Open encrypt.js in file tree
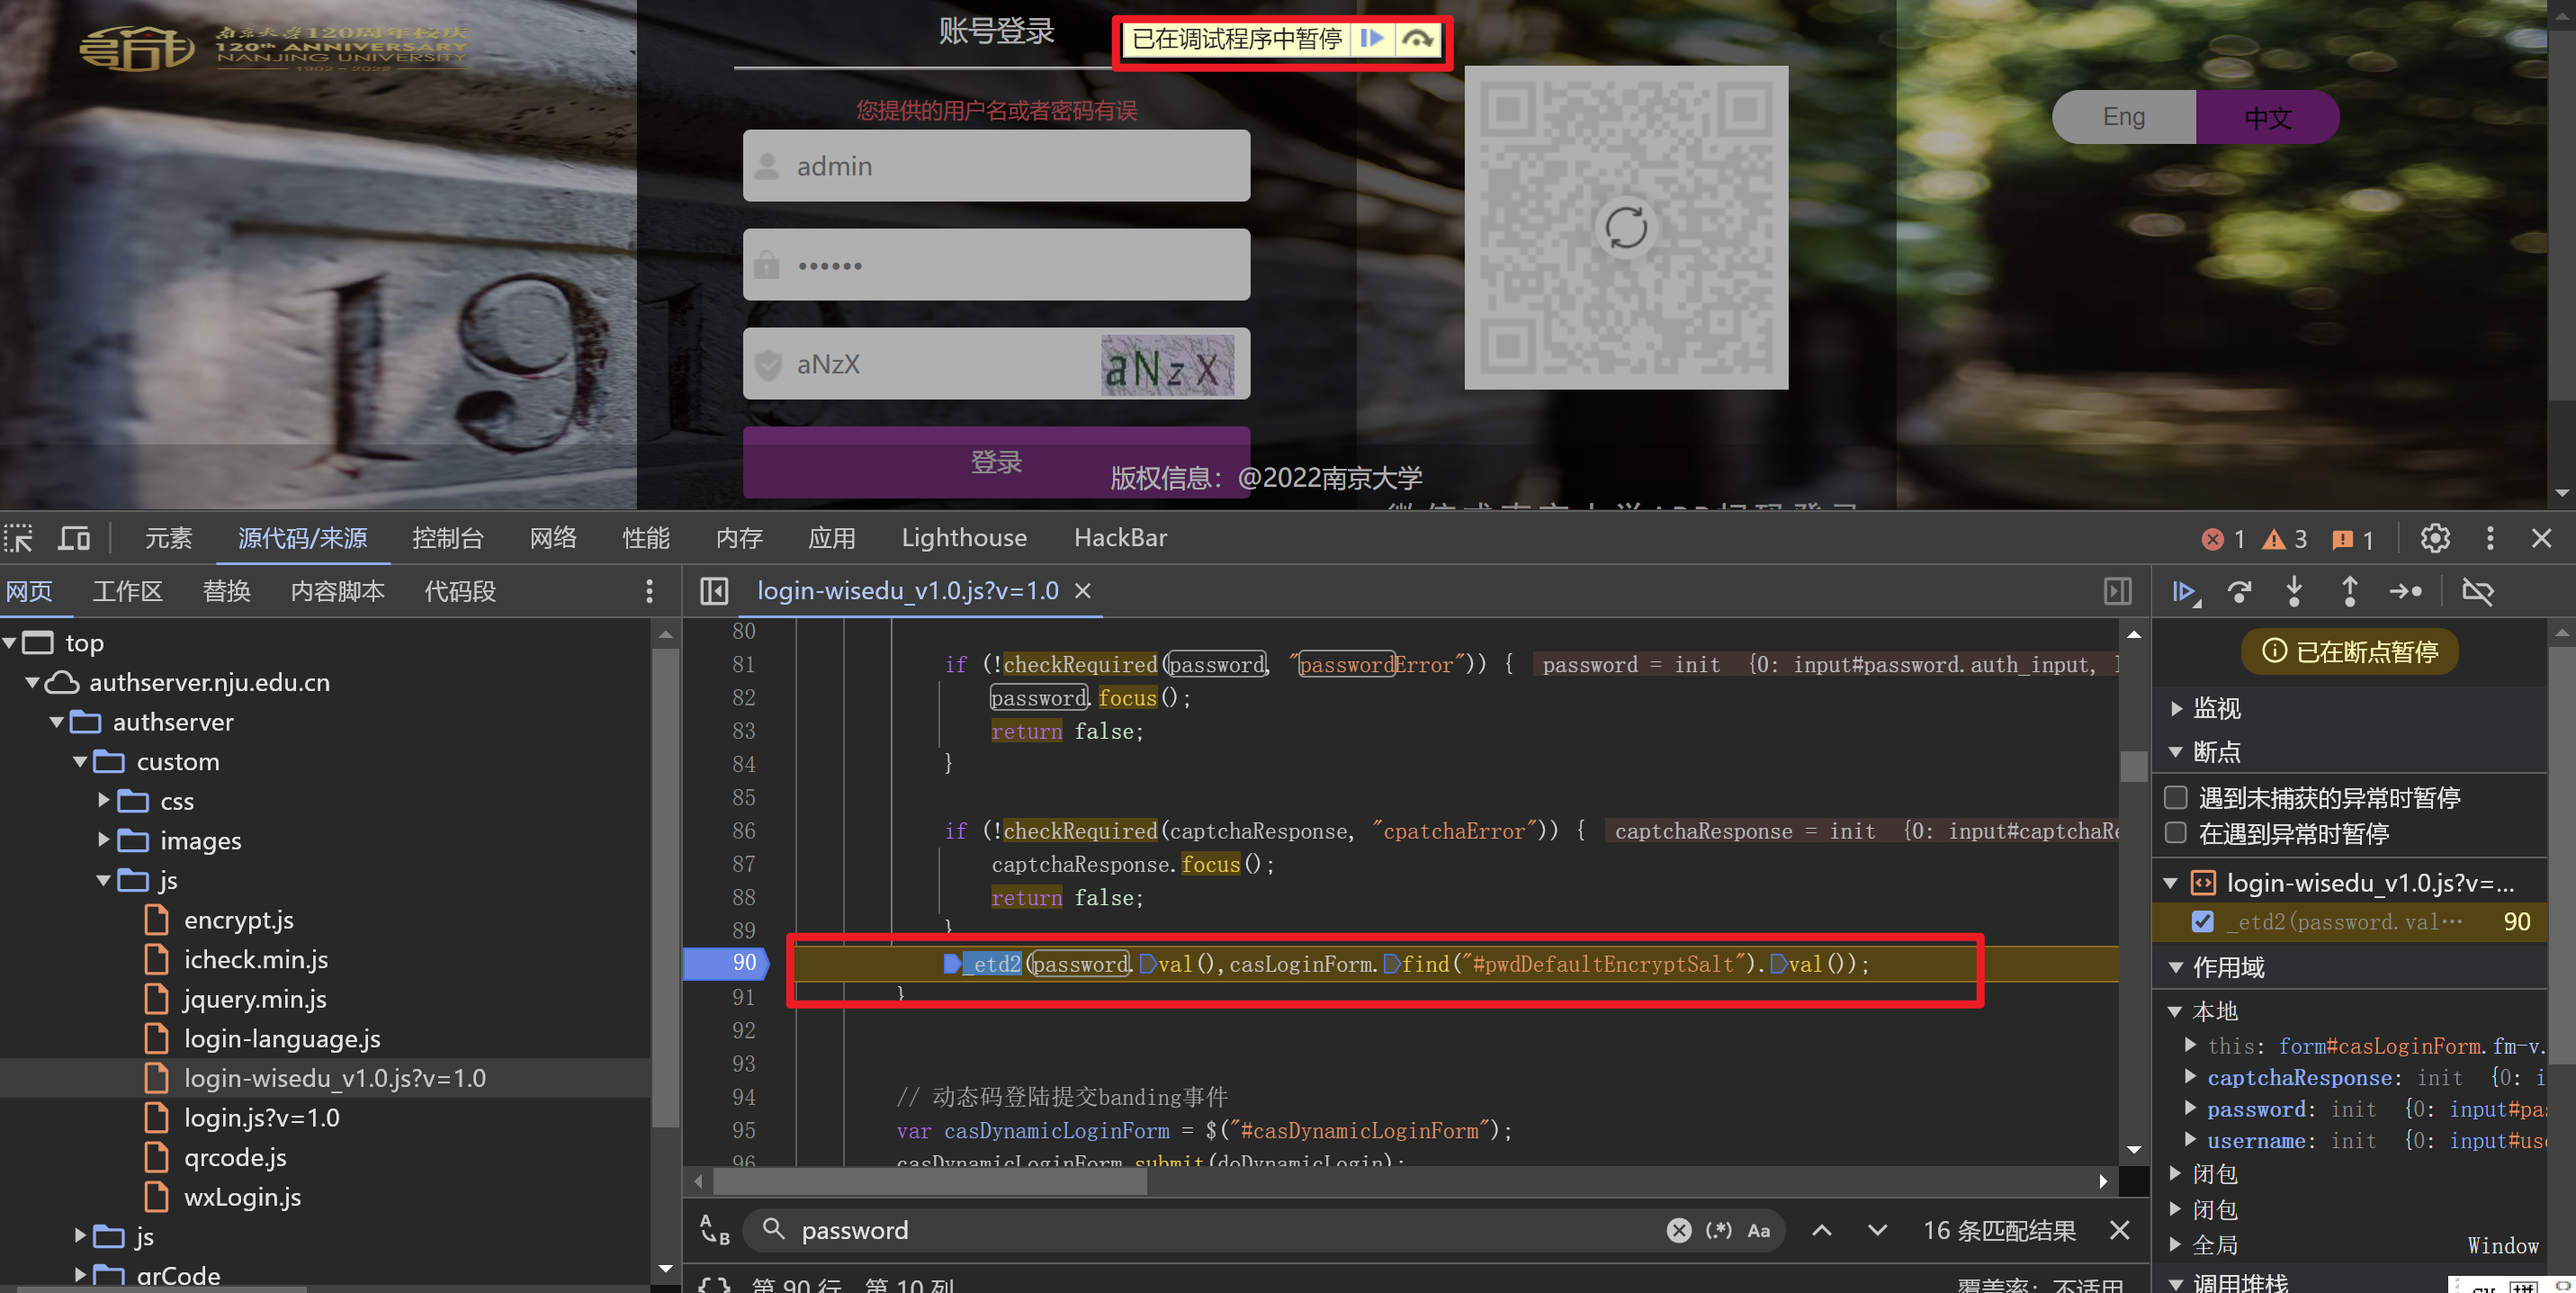Screen dimensions: 2576x1293 tap(238, 919)
